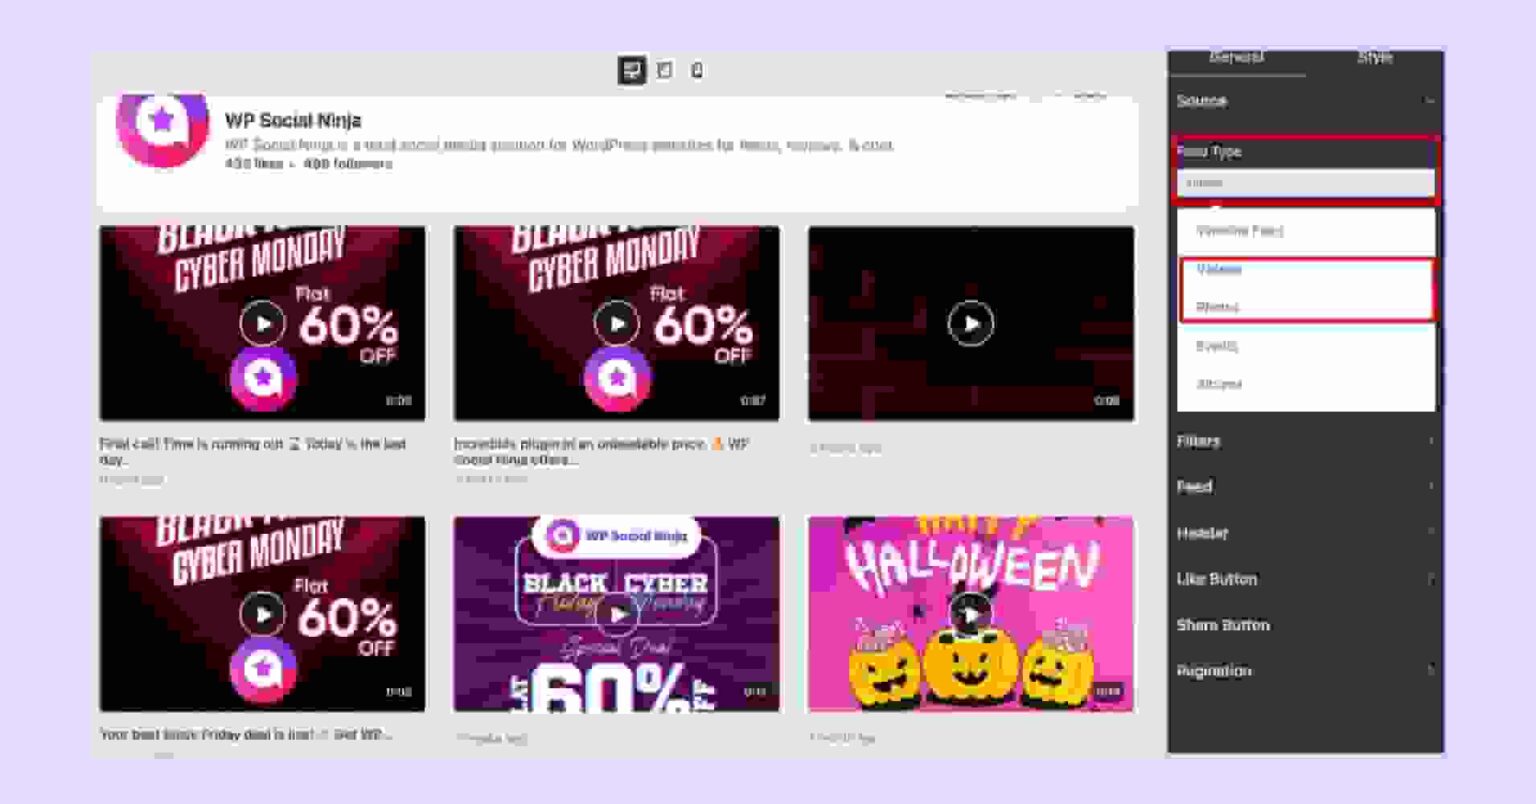Switch to the General tab
Screen dimensions: 1536x804
(1236, 57)
